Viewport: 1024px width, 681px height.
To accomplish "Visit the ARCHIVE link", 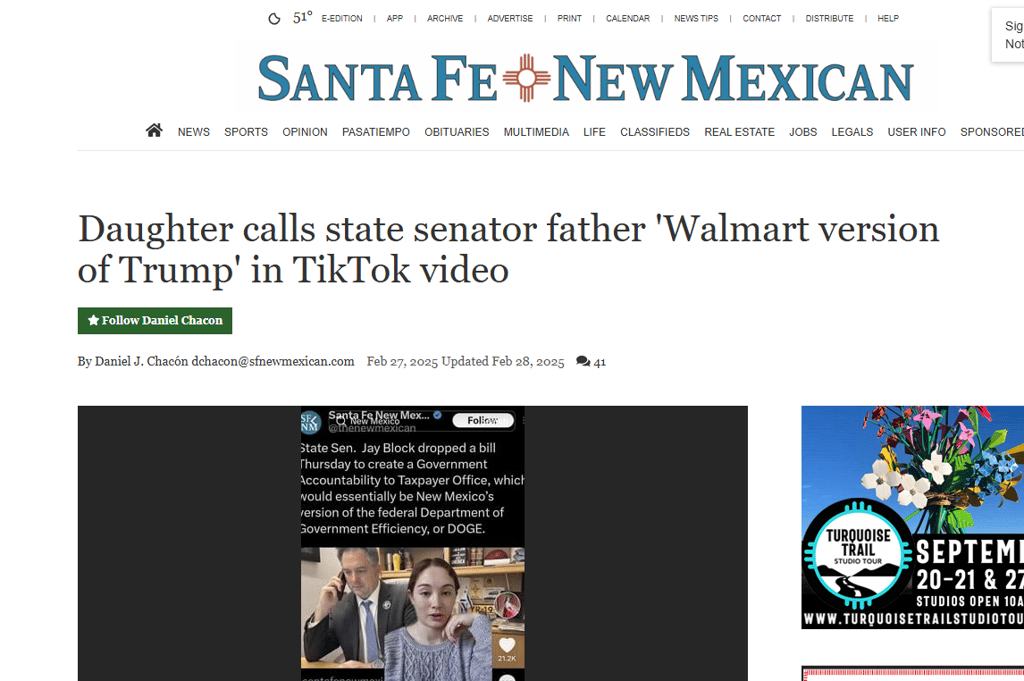I will click(x=445, y=18).
